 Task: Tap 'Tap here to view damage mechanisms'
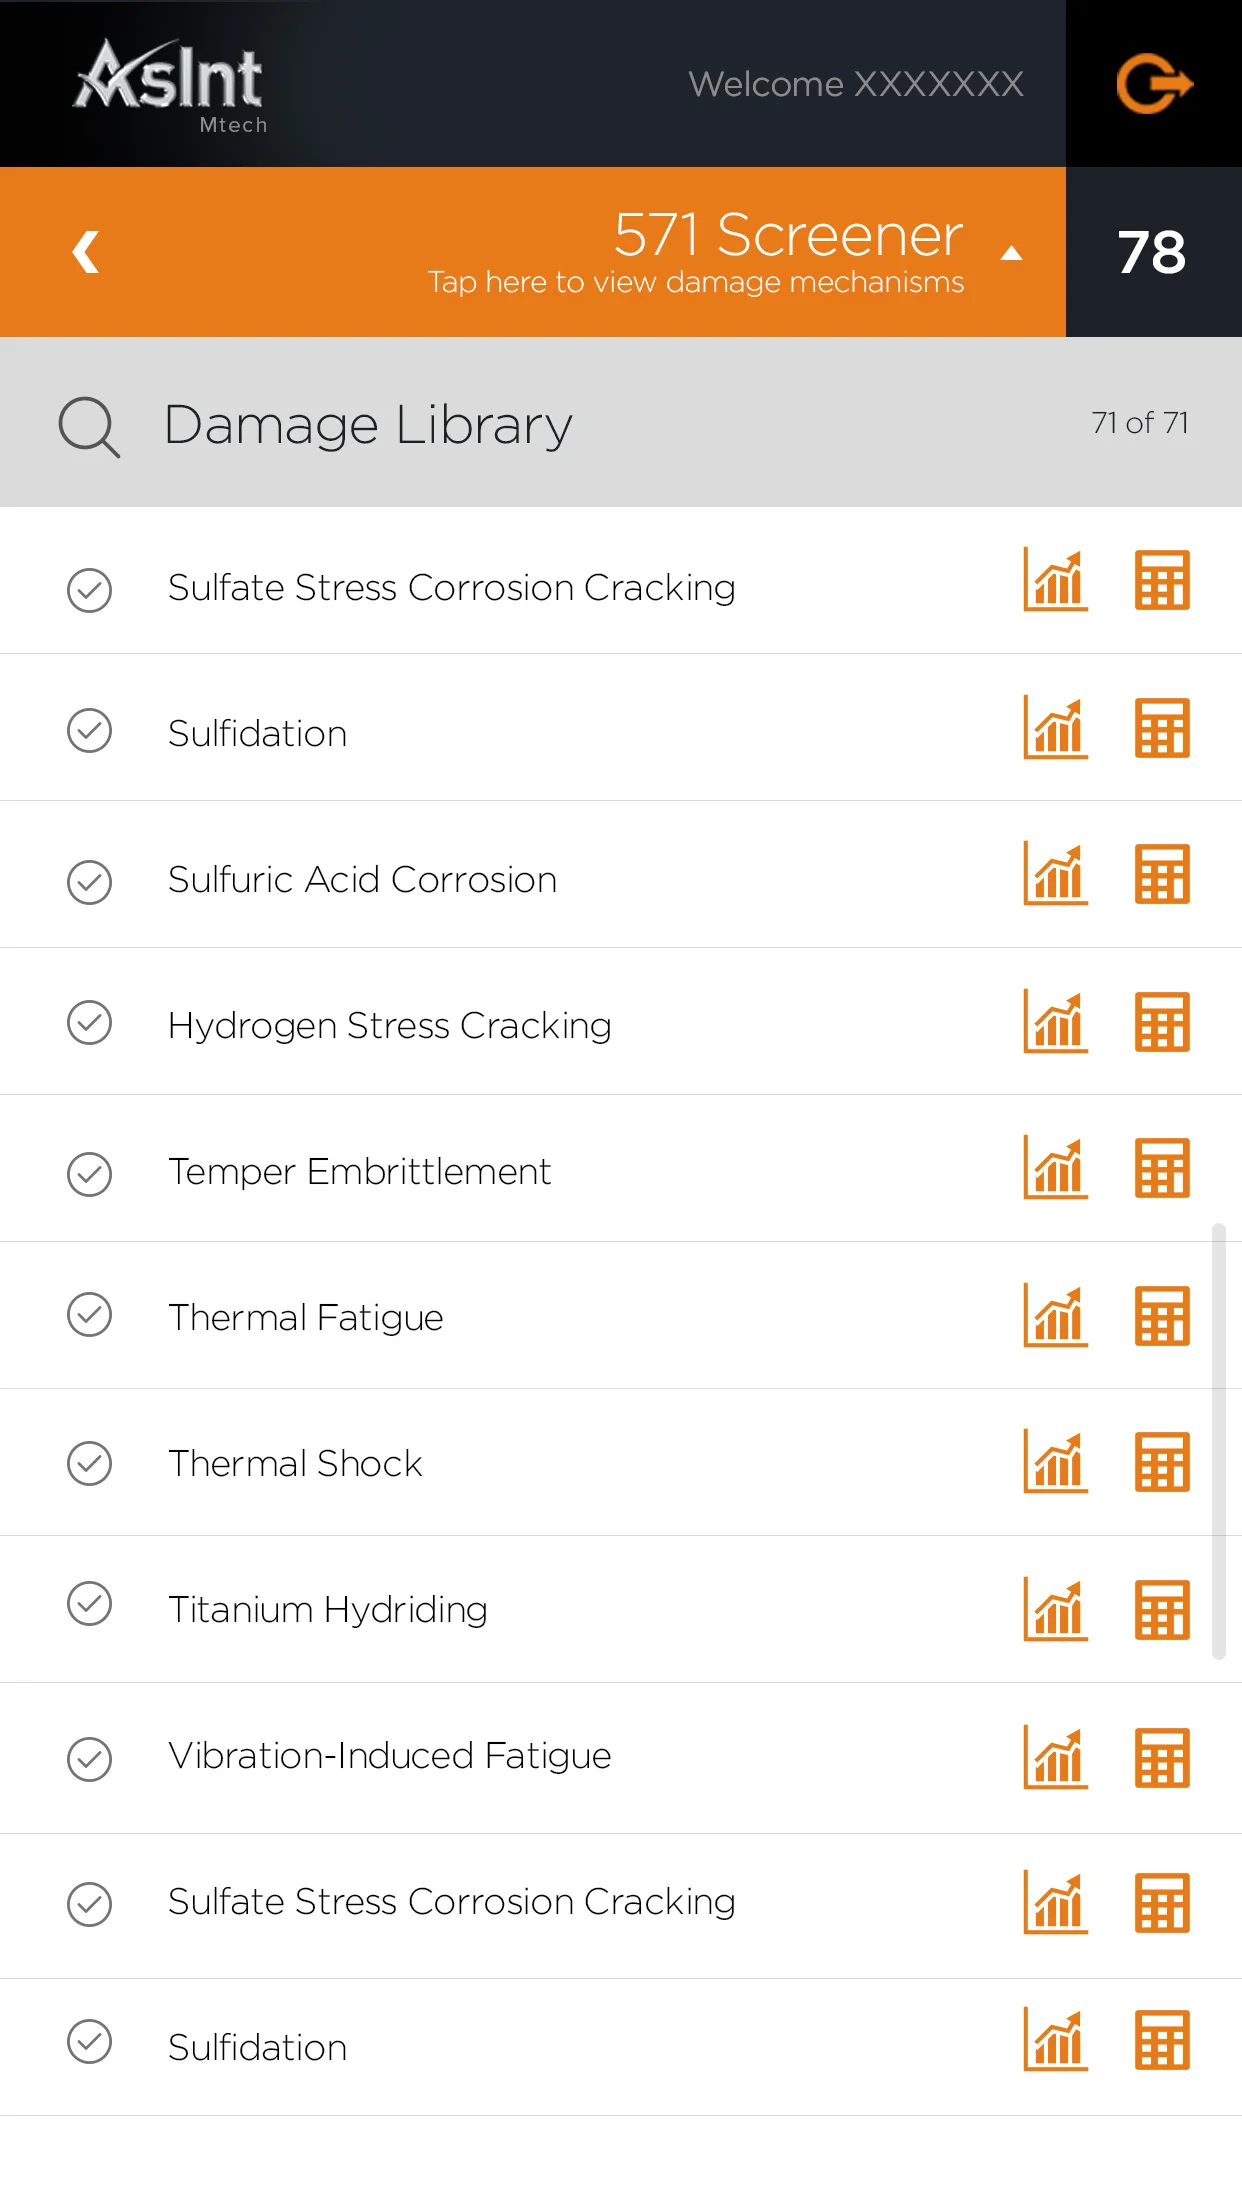click(696, 283)
